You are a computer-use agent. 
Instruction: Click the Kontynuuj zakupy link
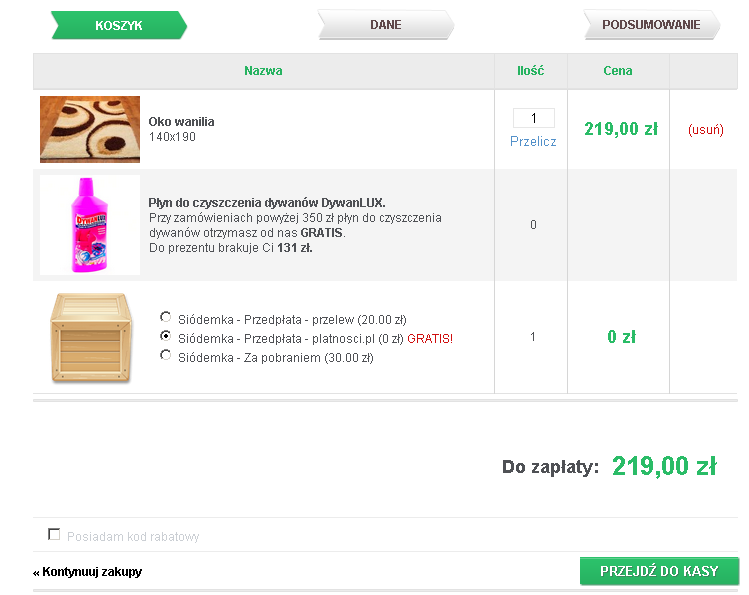88,572
